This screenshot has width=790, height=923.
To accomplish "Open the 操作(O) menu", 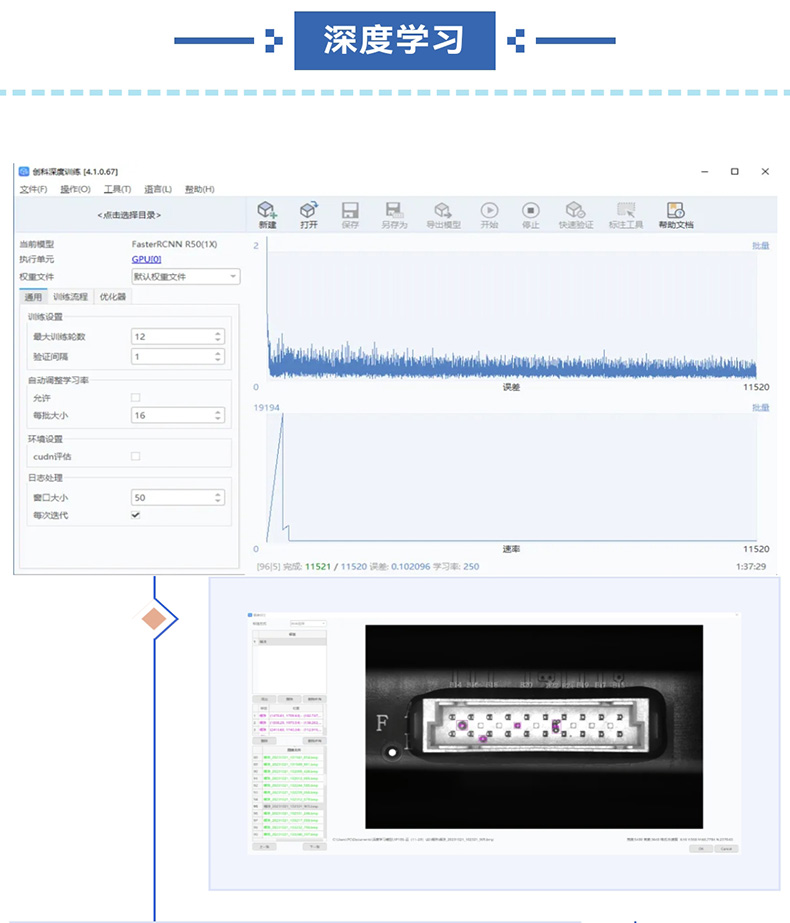I will (75, 189).
